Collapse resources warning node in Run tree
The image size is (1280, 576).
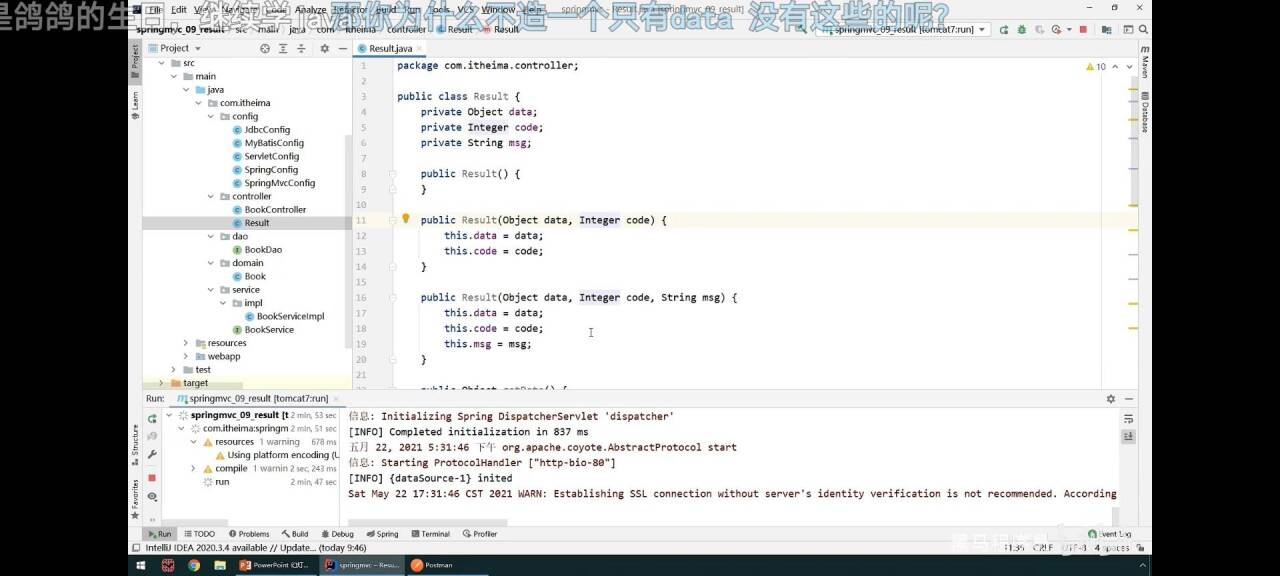click(x=193, y=441)
